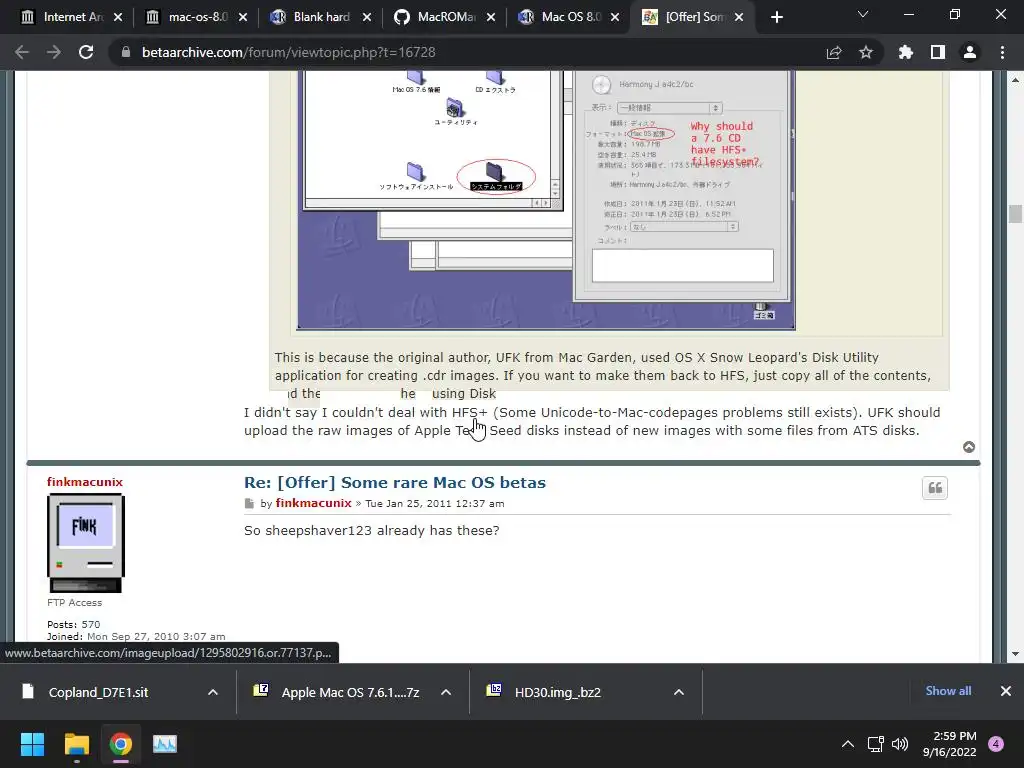Expand options for HD30.img_.bz2 download

pos(679,692)
